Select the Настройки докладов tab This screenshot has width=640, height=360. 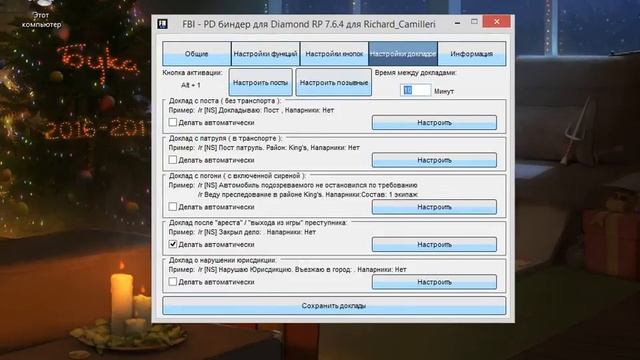(x=403, y=53)
